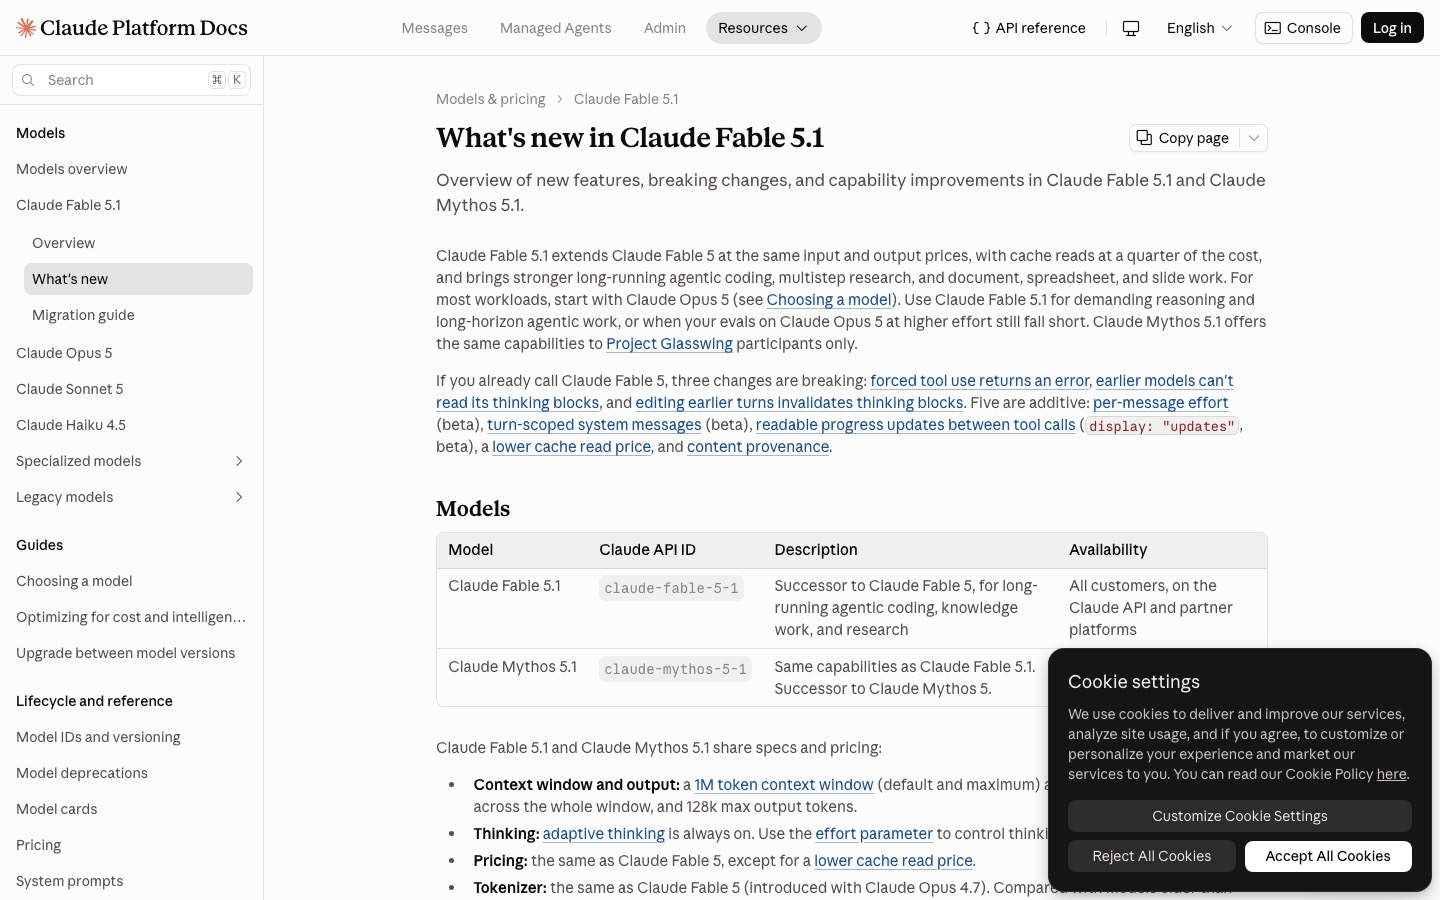Follow the Choosing a model inline link

tap(829, 300)
